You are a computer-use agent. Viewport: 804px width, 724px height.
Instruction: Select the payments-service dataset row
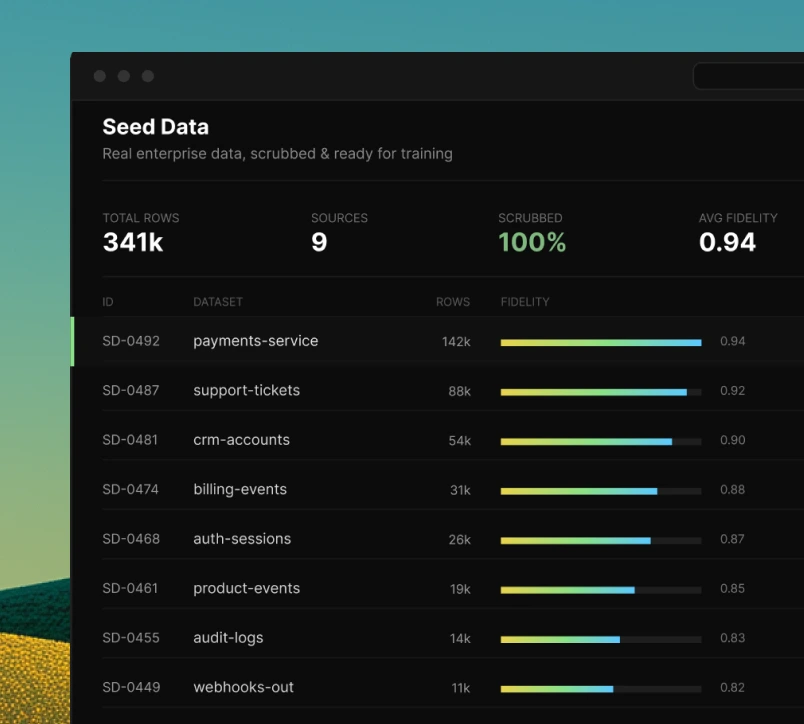tap(437, 341)
